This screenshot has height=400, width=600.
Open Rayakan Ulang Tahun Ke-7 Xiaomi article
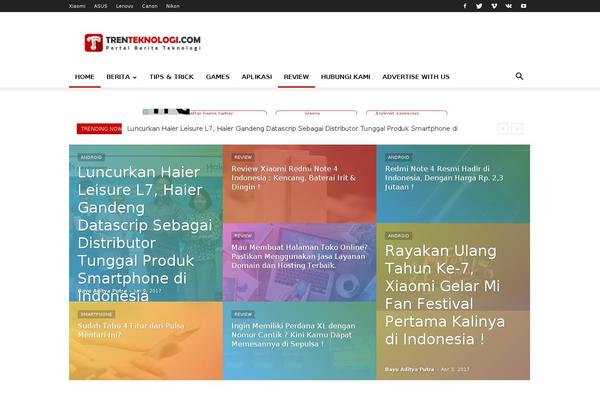[445, 295]
